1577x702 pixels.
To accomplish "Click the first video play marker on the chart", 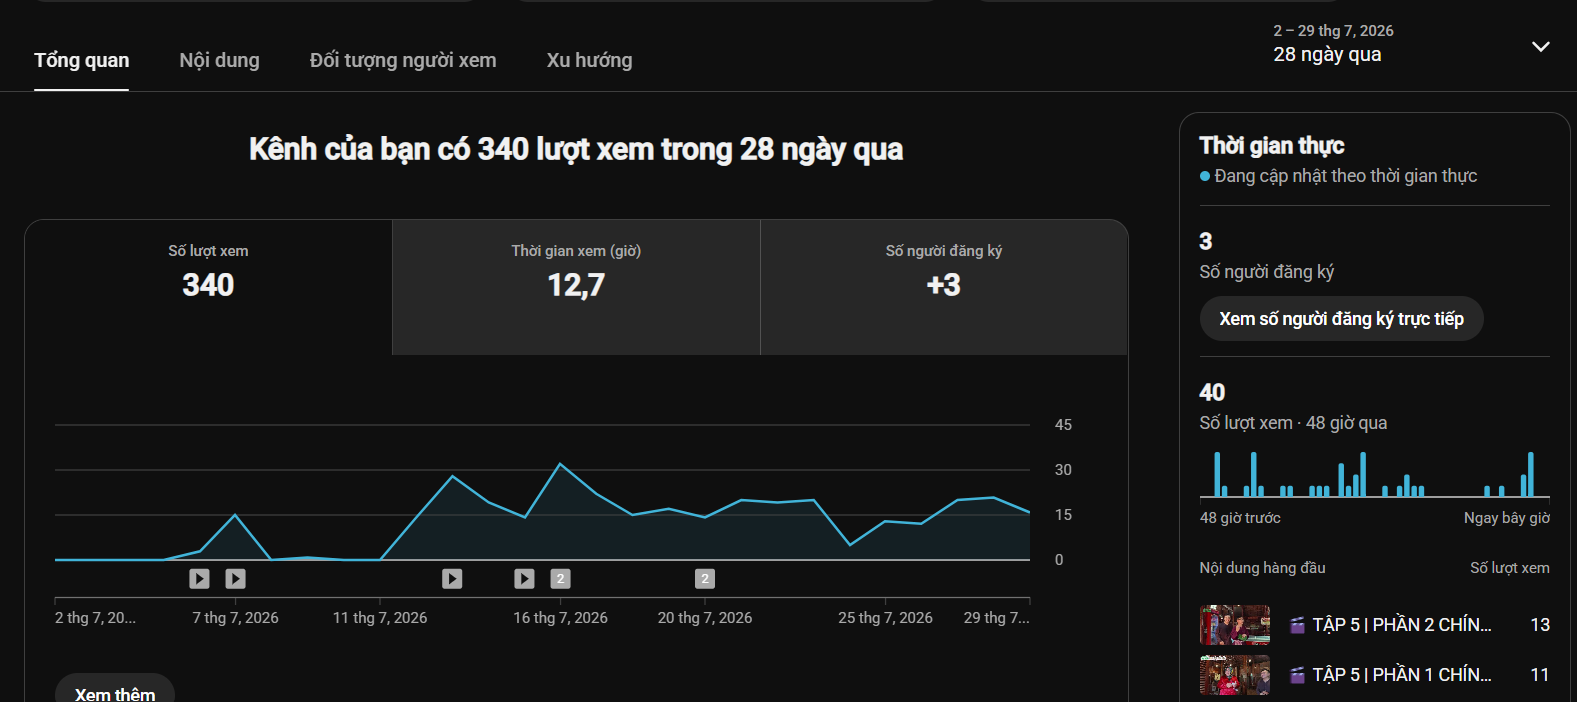I will pyautogui.click(x=199, y=578).
